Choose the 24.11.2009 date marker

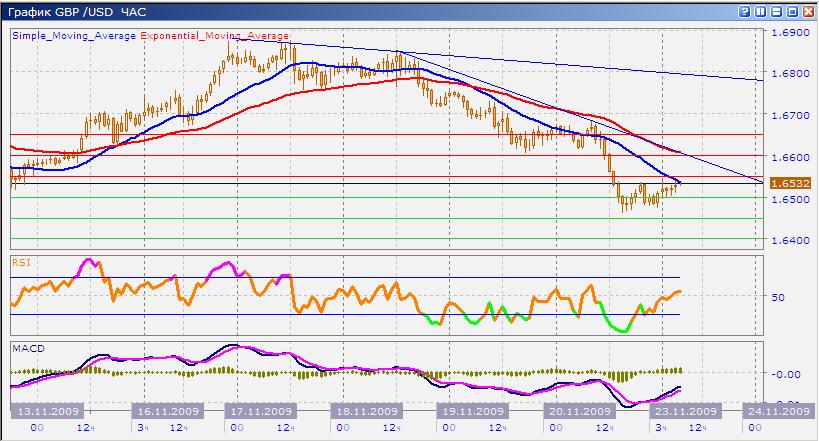pyautogui.click(x=778, y=411)
